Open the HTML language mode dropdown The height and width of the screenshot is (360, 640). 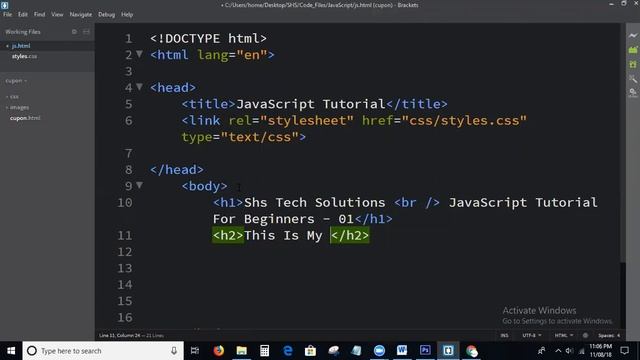pyautogui.click(x=564, y=336)
